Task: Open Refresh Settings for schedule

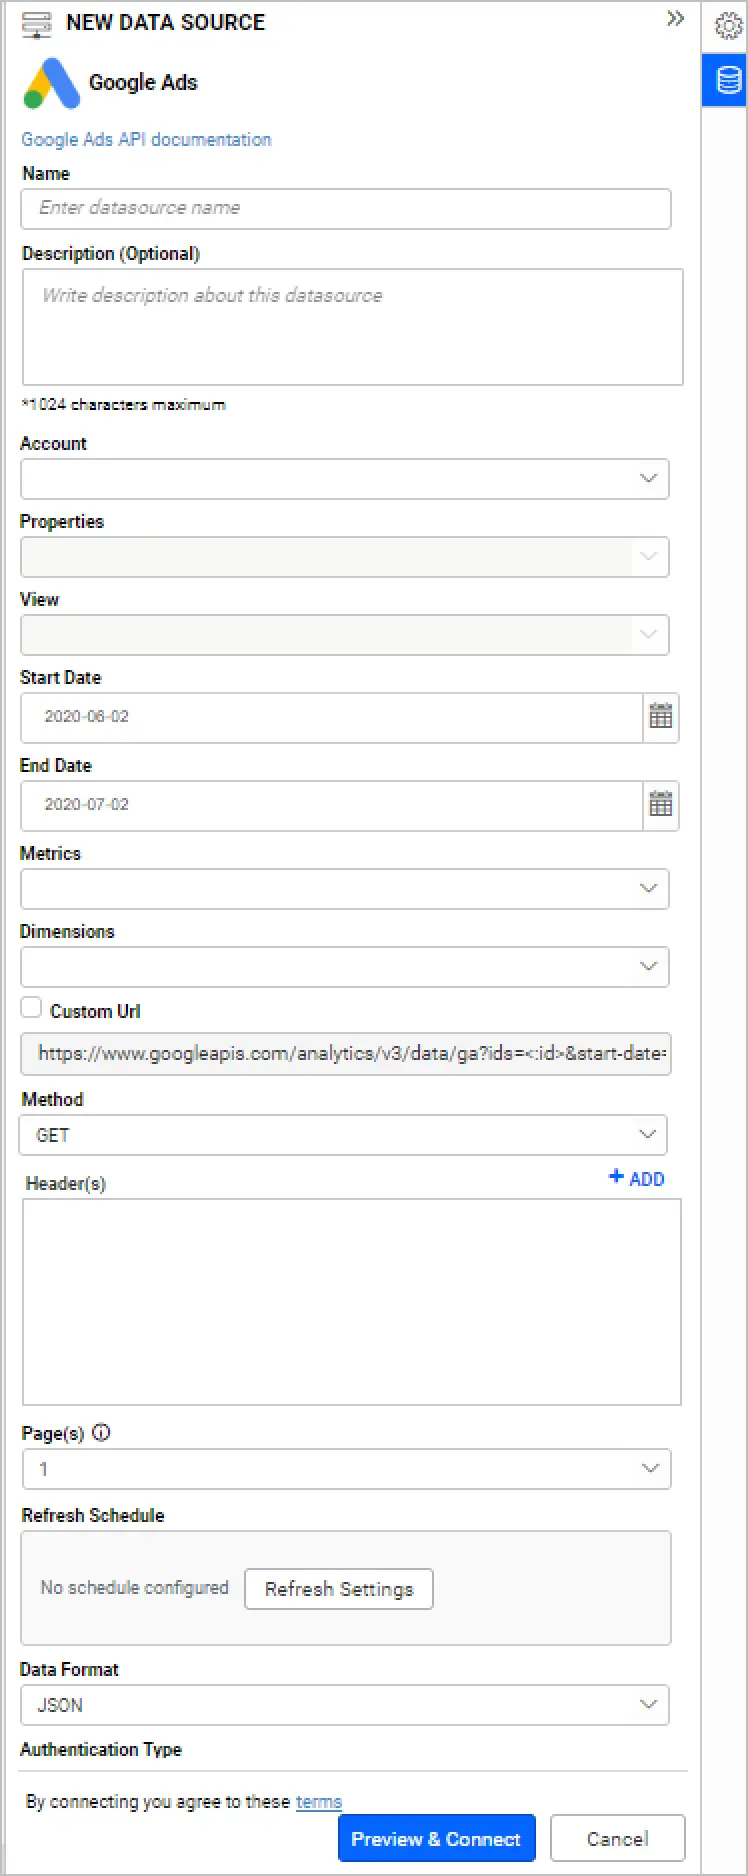Action: [x=339, y=1589]
